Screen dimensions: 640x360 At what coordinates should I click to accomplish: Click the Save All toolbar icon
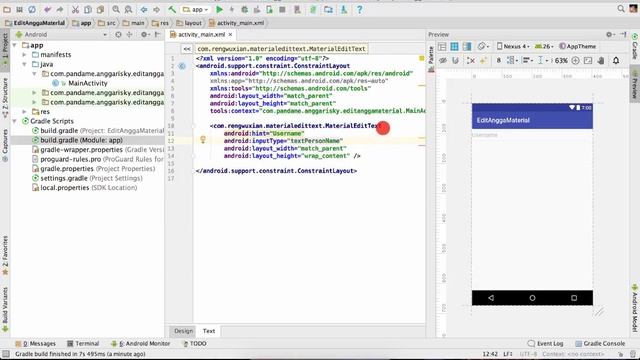tap(19, 9)
